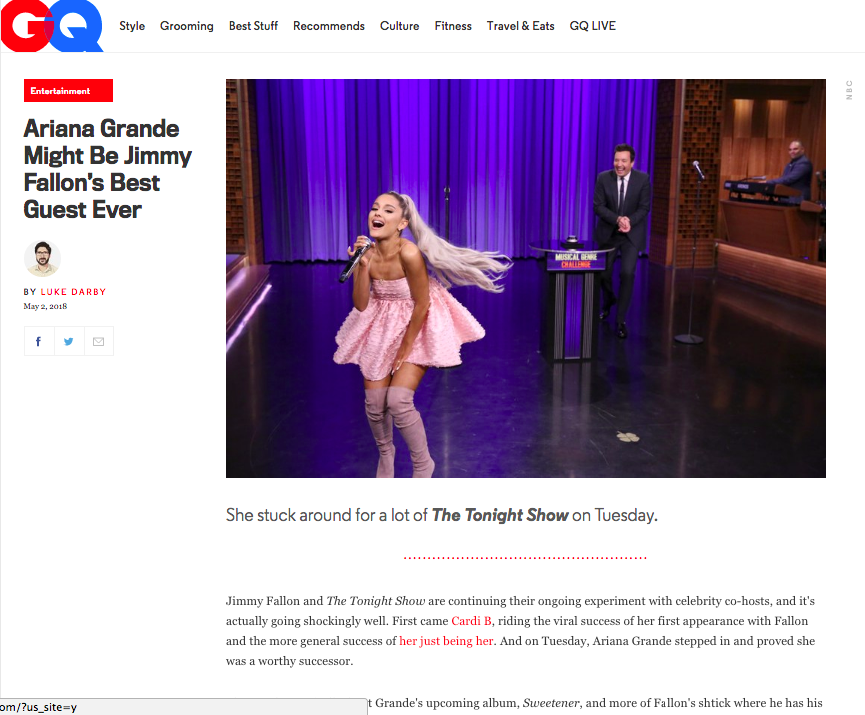Open the Cardi B link
This screenshot has width=865, height=715.
(x=471, y=621)
